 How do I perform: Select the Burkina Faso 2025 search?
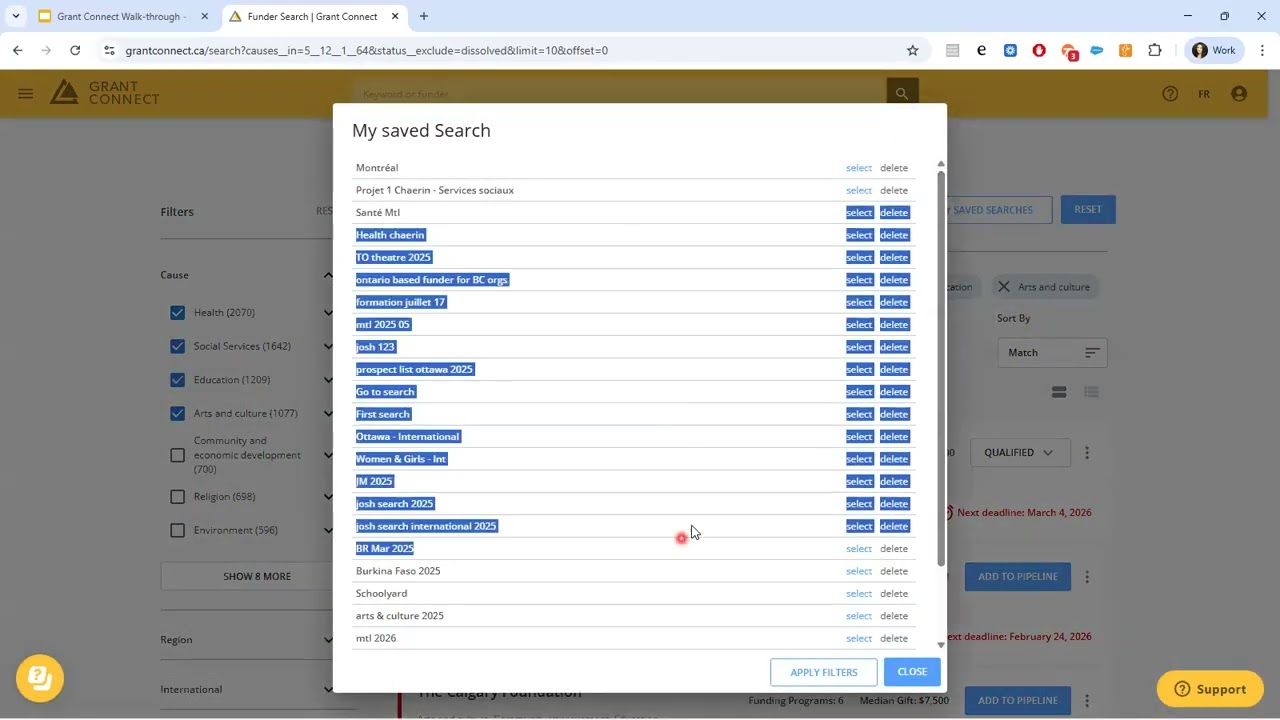tap(859, 571)
